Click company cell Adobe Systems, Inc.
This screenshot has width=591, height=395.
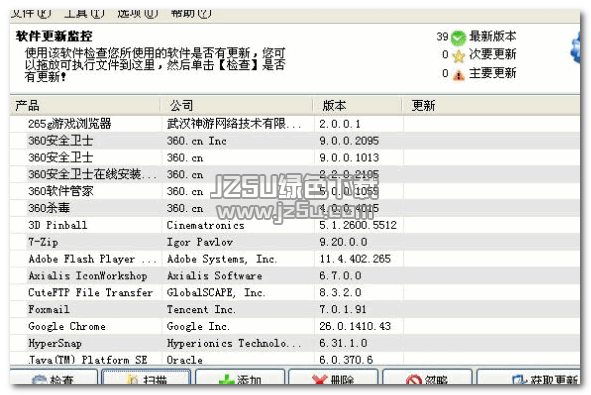222,259
